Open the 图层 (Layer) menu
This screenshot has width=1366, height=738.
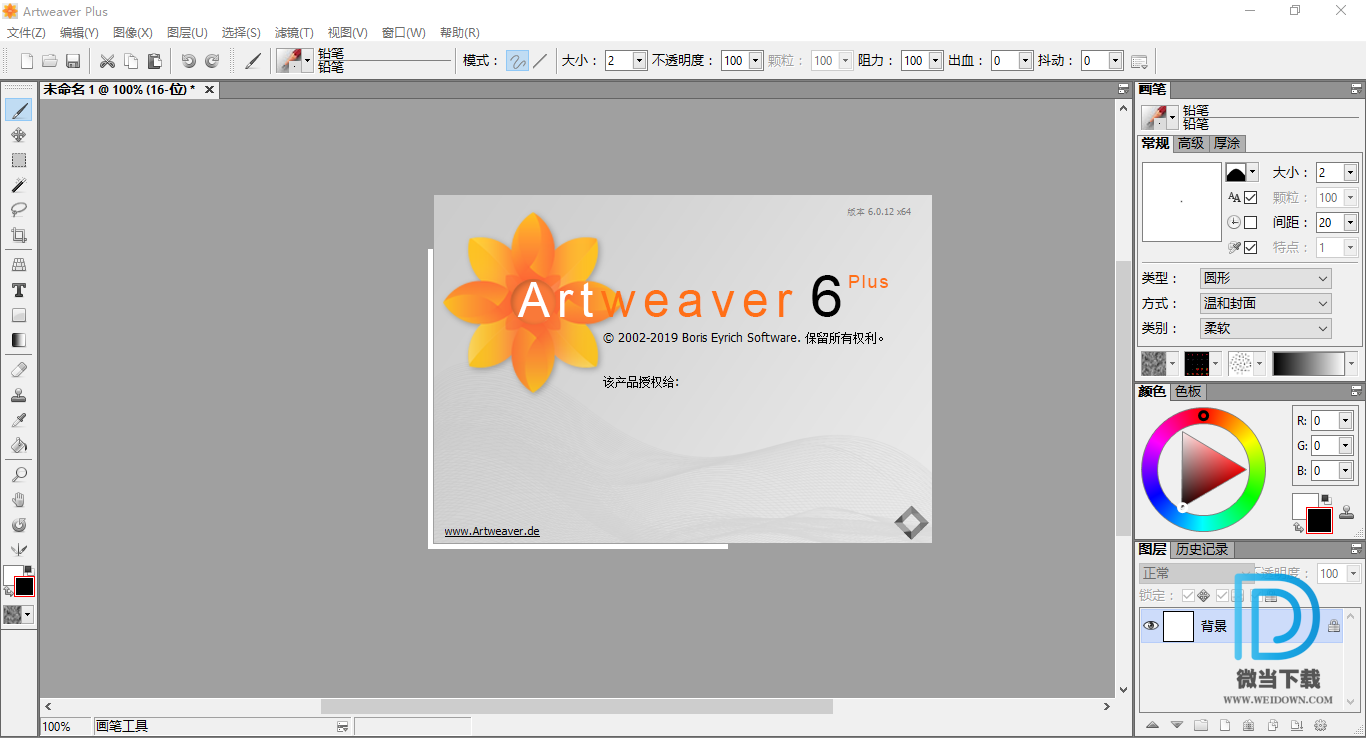click(187, 33)
